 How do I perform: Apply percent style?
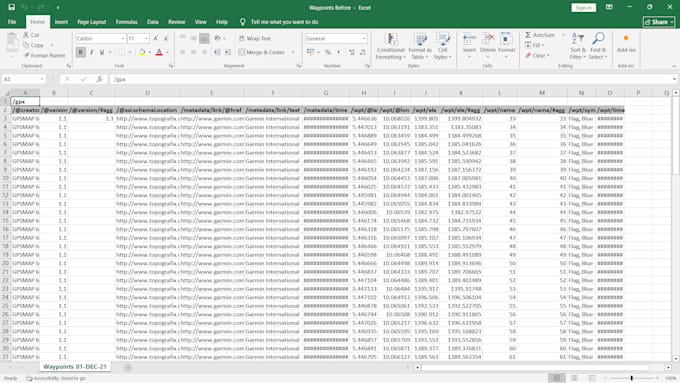click(328, 52)
